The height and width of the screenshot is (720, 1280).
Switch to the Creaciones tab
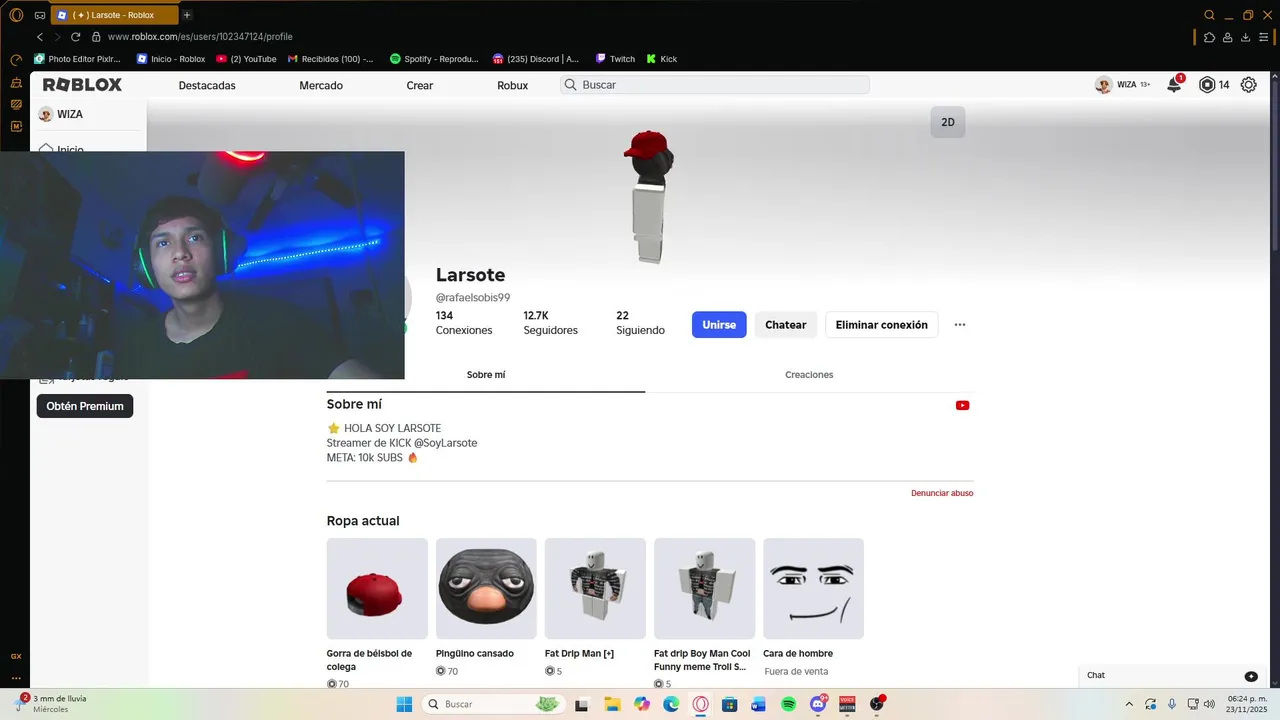(x=809, y=375)
